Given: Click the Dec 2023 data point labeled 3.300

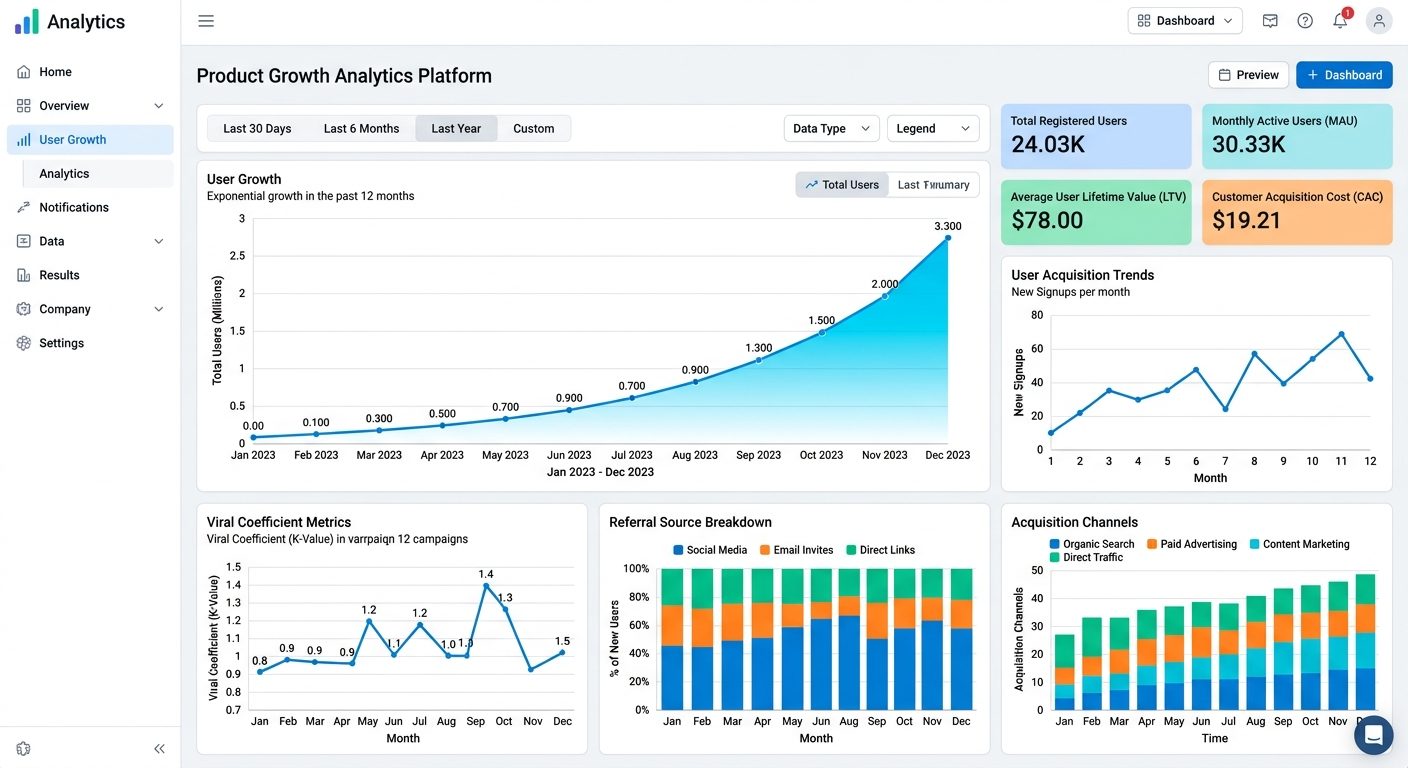Looking at the screenshot, I should pyautogui.click(x=947, y=238).
